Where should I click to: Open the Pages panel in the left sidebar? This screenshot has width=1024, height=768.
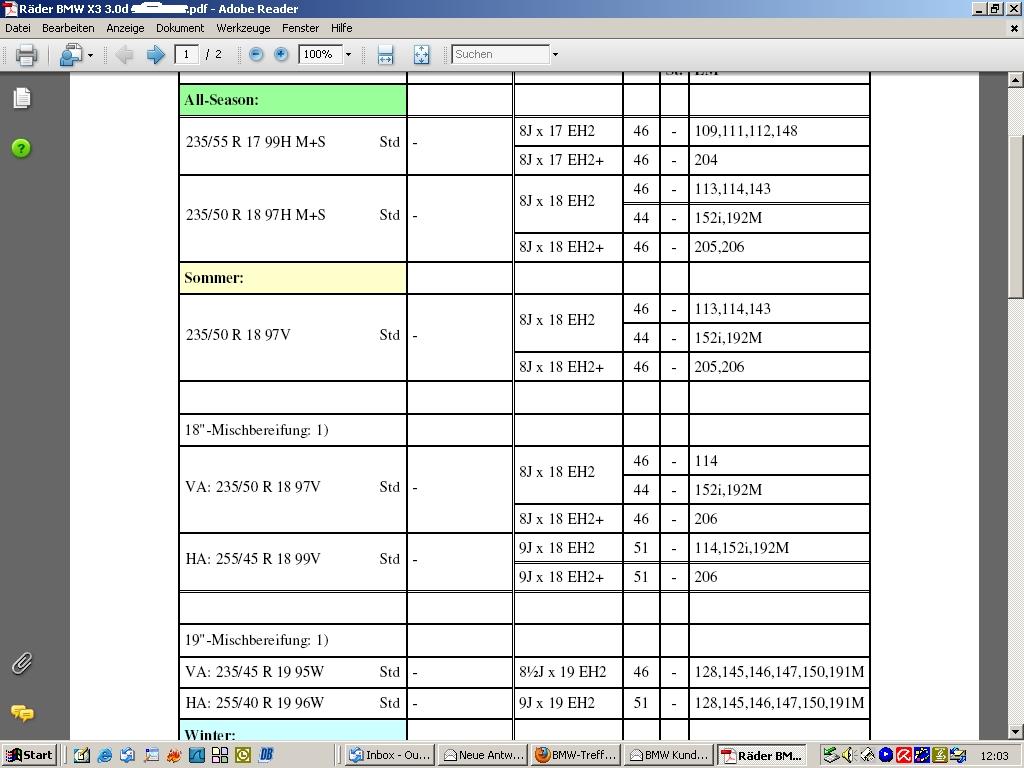pos(21,98)
